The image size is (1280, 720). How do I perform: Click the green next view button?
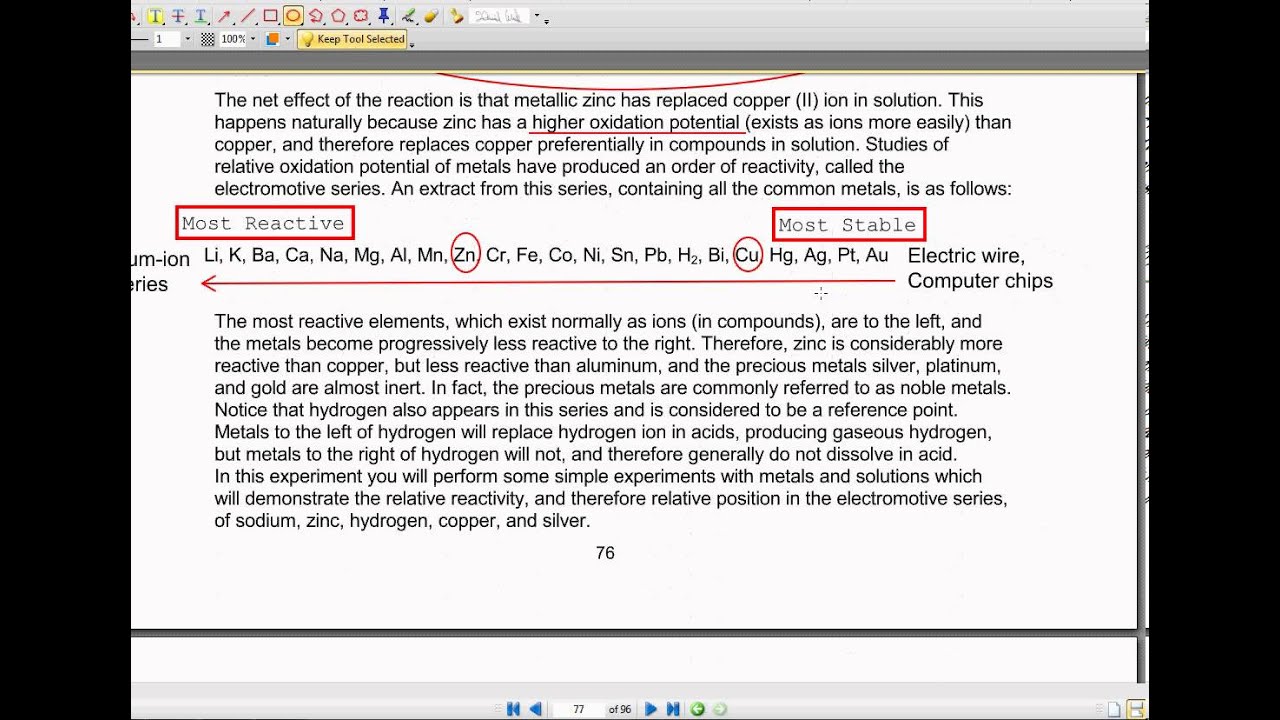click(x=720, y=709)
